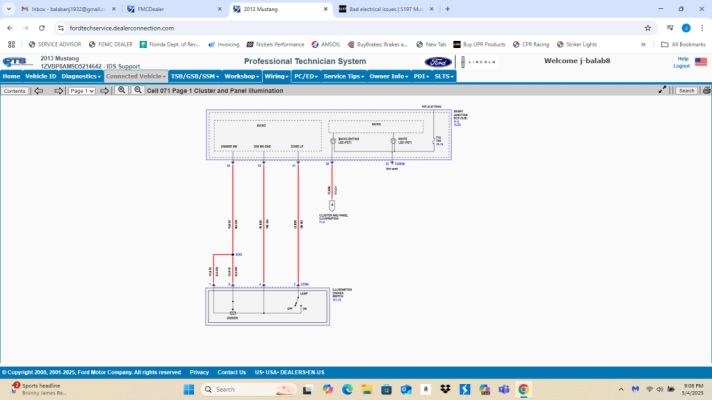Image resolution: width=712 pixels, height=400 pixels.
Task: Click the Lincoln logo
Action: [x=479, y=62]
